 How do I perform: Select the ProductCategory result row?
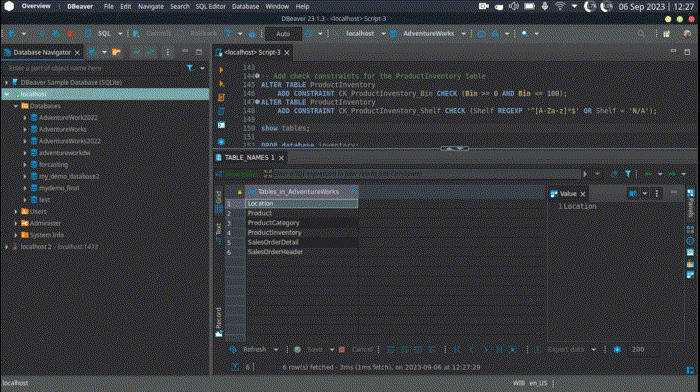(x=302, y=223)
